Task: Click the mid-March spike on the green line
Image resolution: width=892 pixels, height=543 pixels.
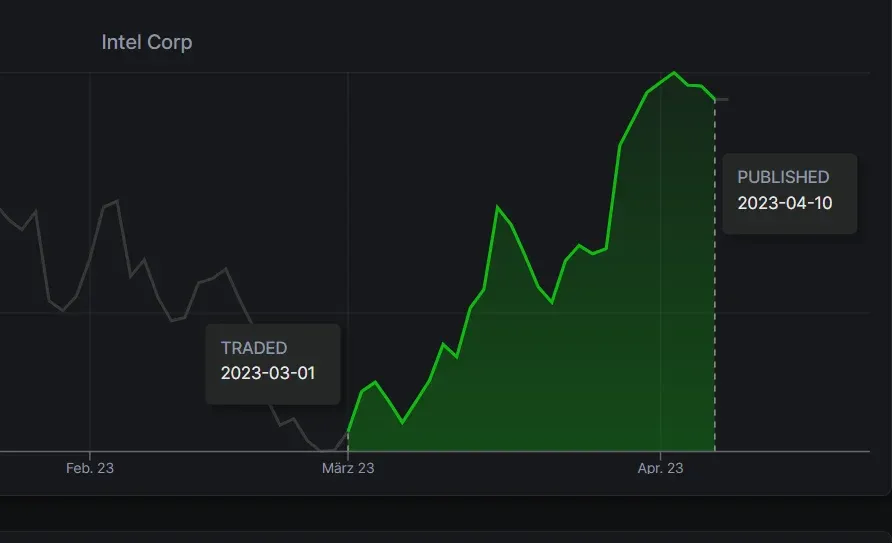Action: pos(497,207)
